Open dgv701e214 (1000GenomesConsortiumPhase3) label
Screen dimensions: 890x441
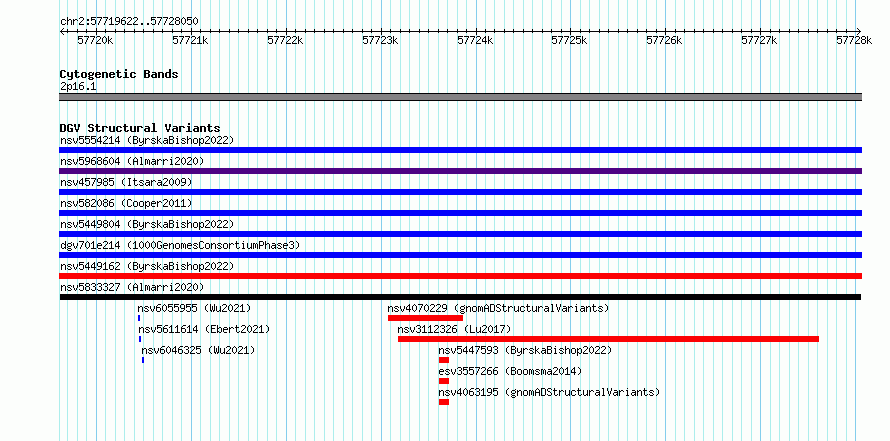click(x=180, y=245)
